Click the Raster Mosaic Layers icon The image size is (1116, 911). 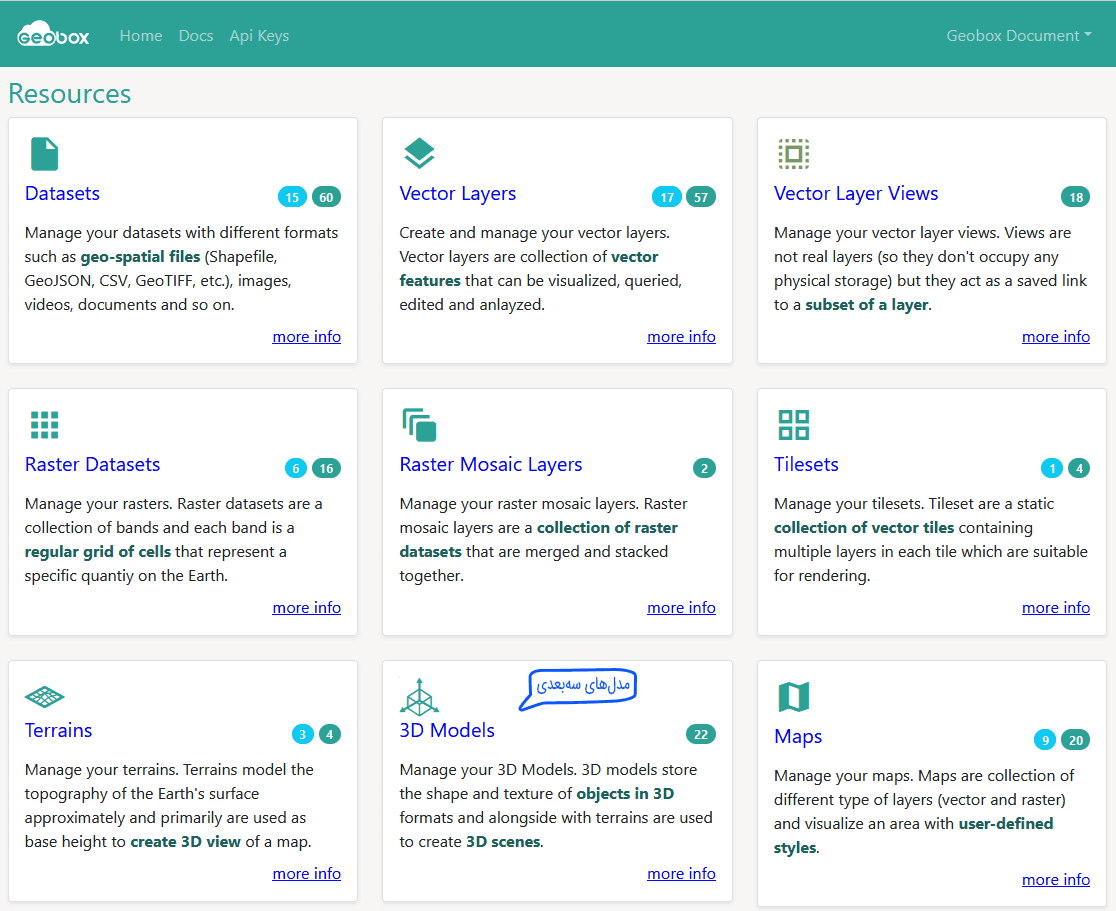pos(419,425)
